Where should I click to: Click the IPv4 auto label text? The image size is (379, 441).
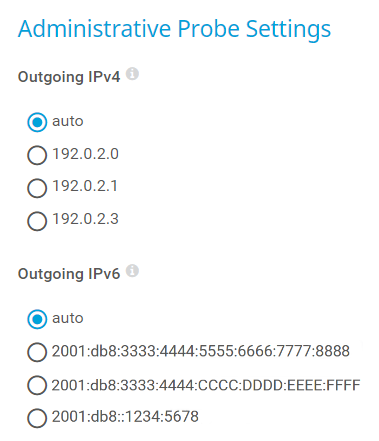point(68,121)
